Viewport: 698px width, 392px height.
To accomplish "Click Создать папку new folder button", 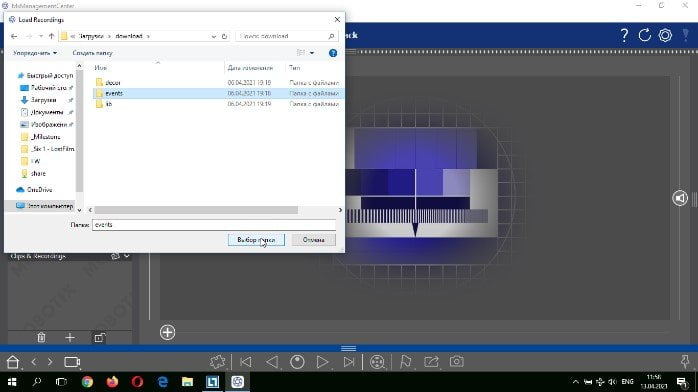I will (x=93, y=53).
